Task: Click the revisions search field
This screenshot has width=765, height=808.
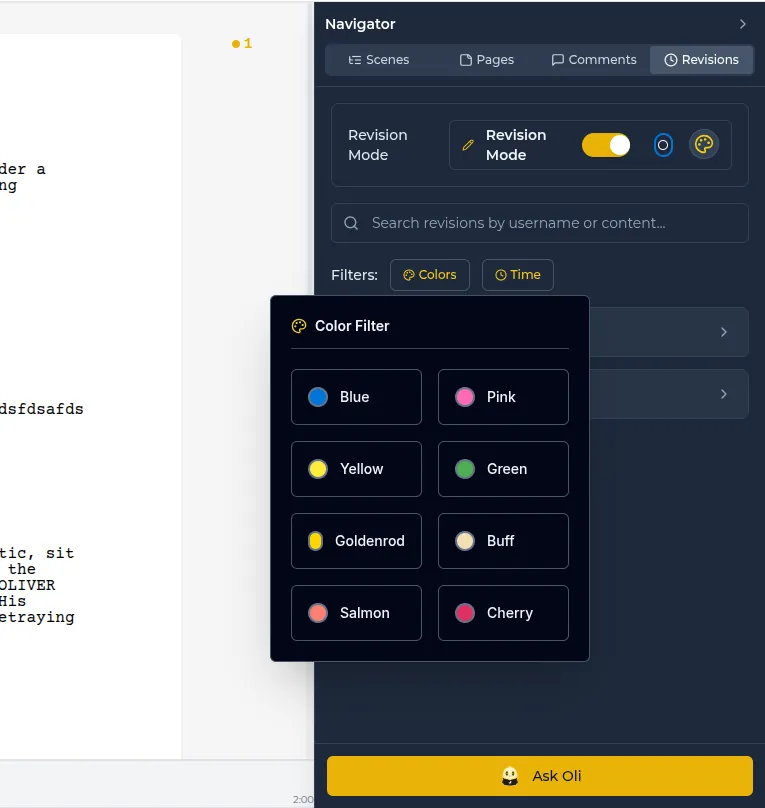Action: 539,223
